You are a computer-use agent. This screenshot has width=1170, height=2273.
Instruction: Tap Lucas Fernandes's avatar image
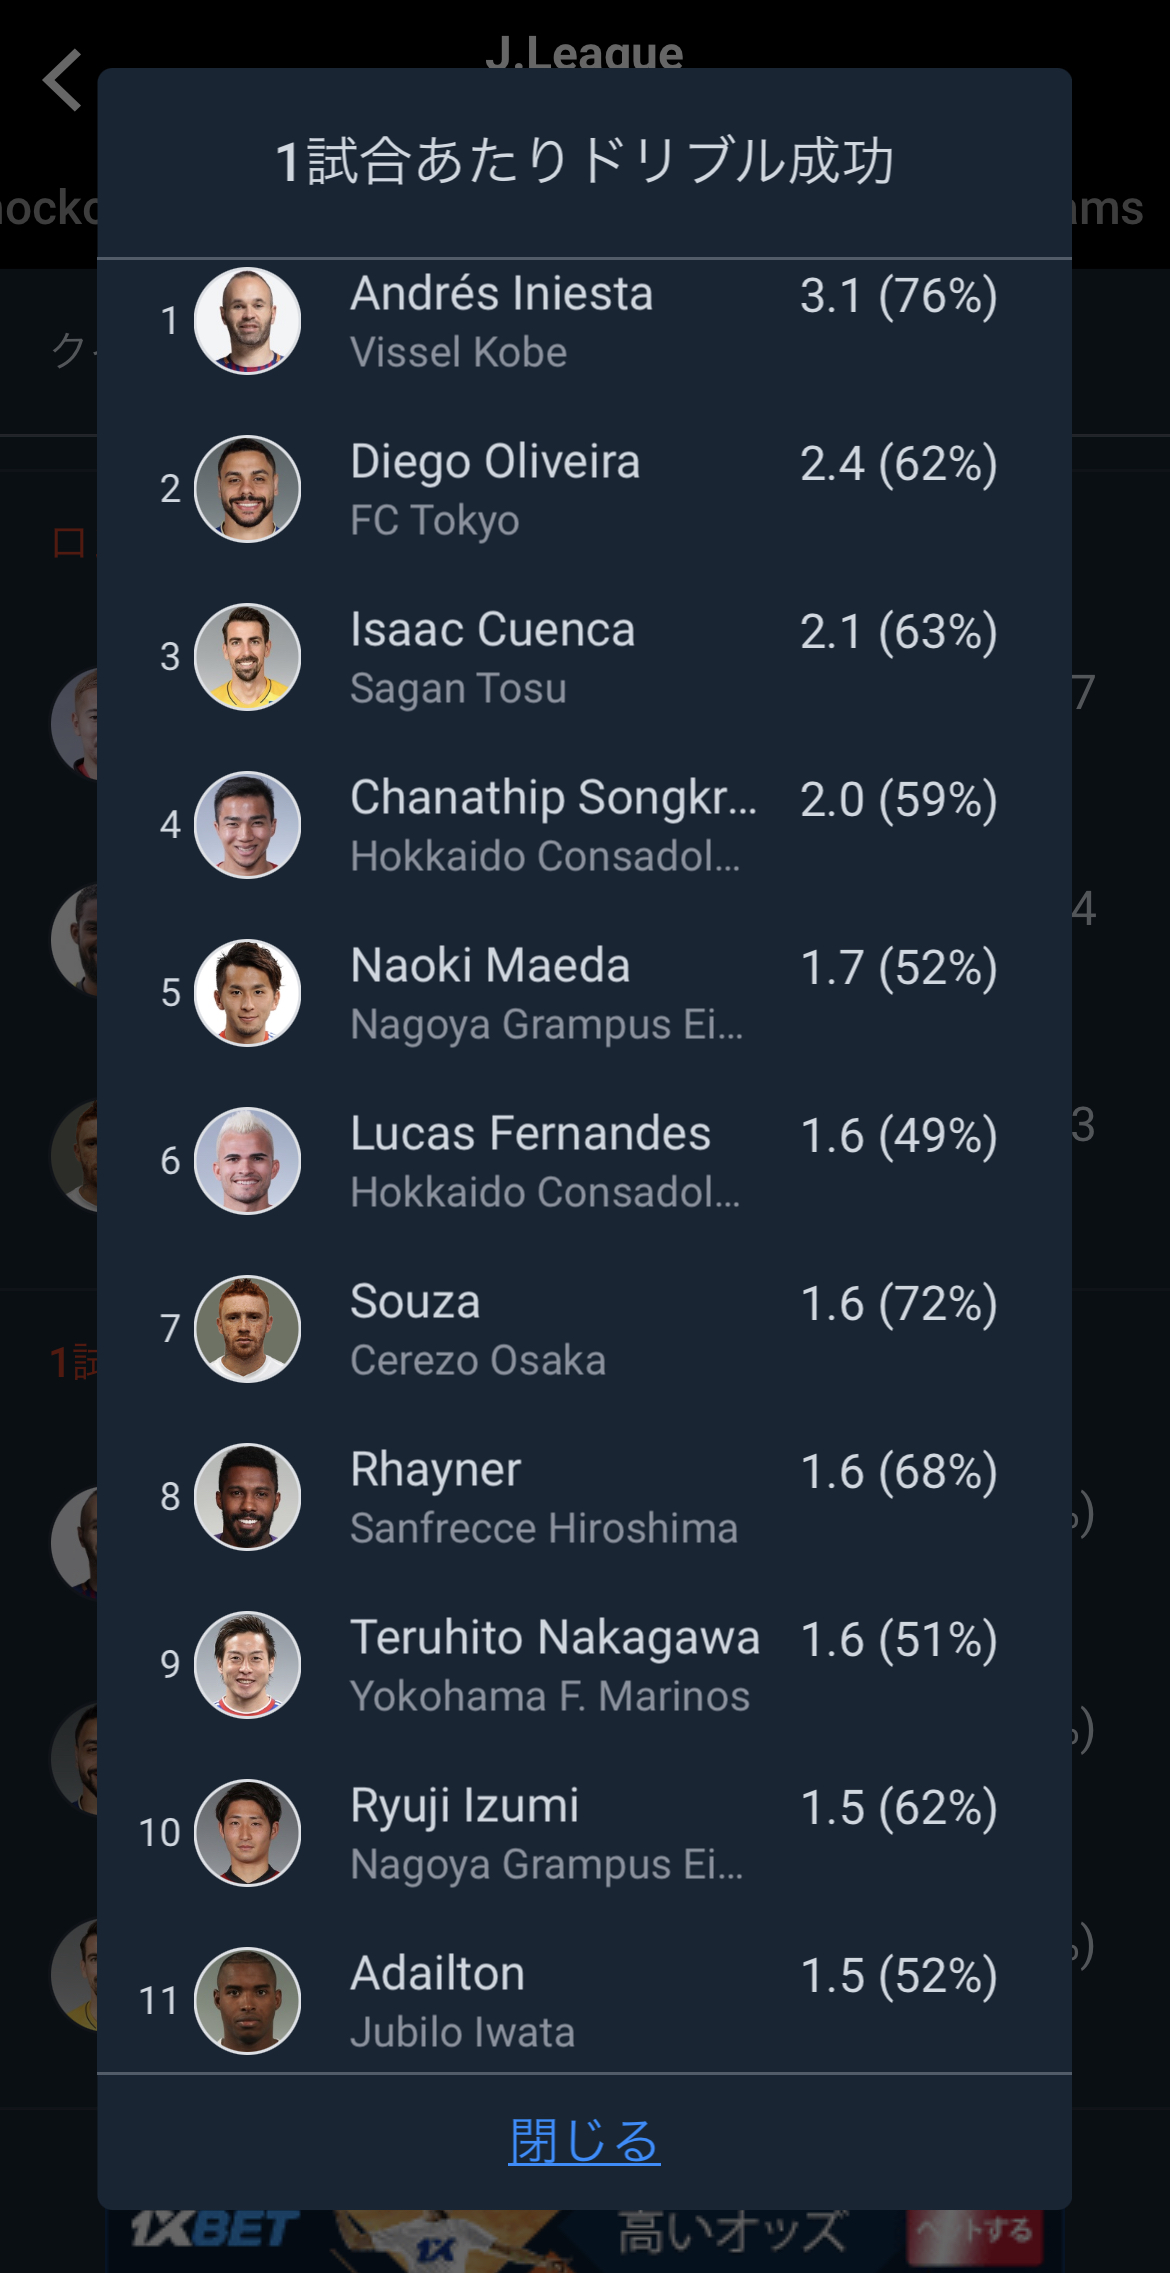pos(247,1161)
